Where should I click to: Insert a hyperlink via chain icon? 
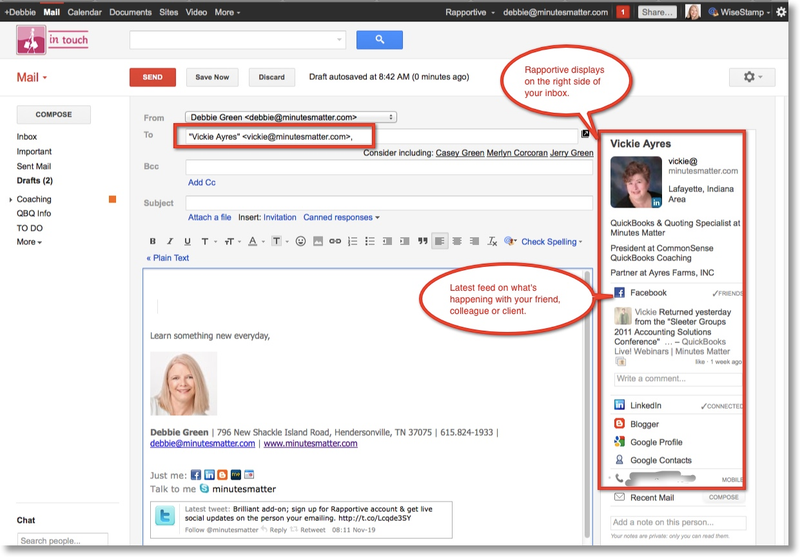pyautogui.click(x=335, y=241)
